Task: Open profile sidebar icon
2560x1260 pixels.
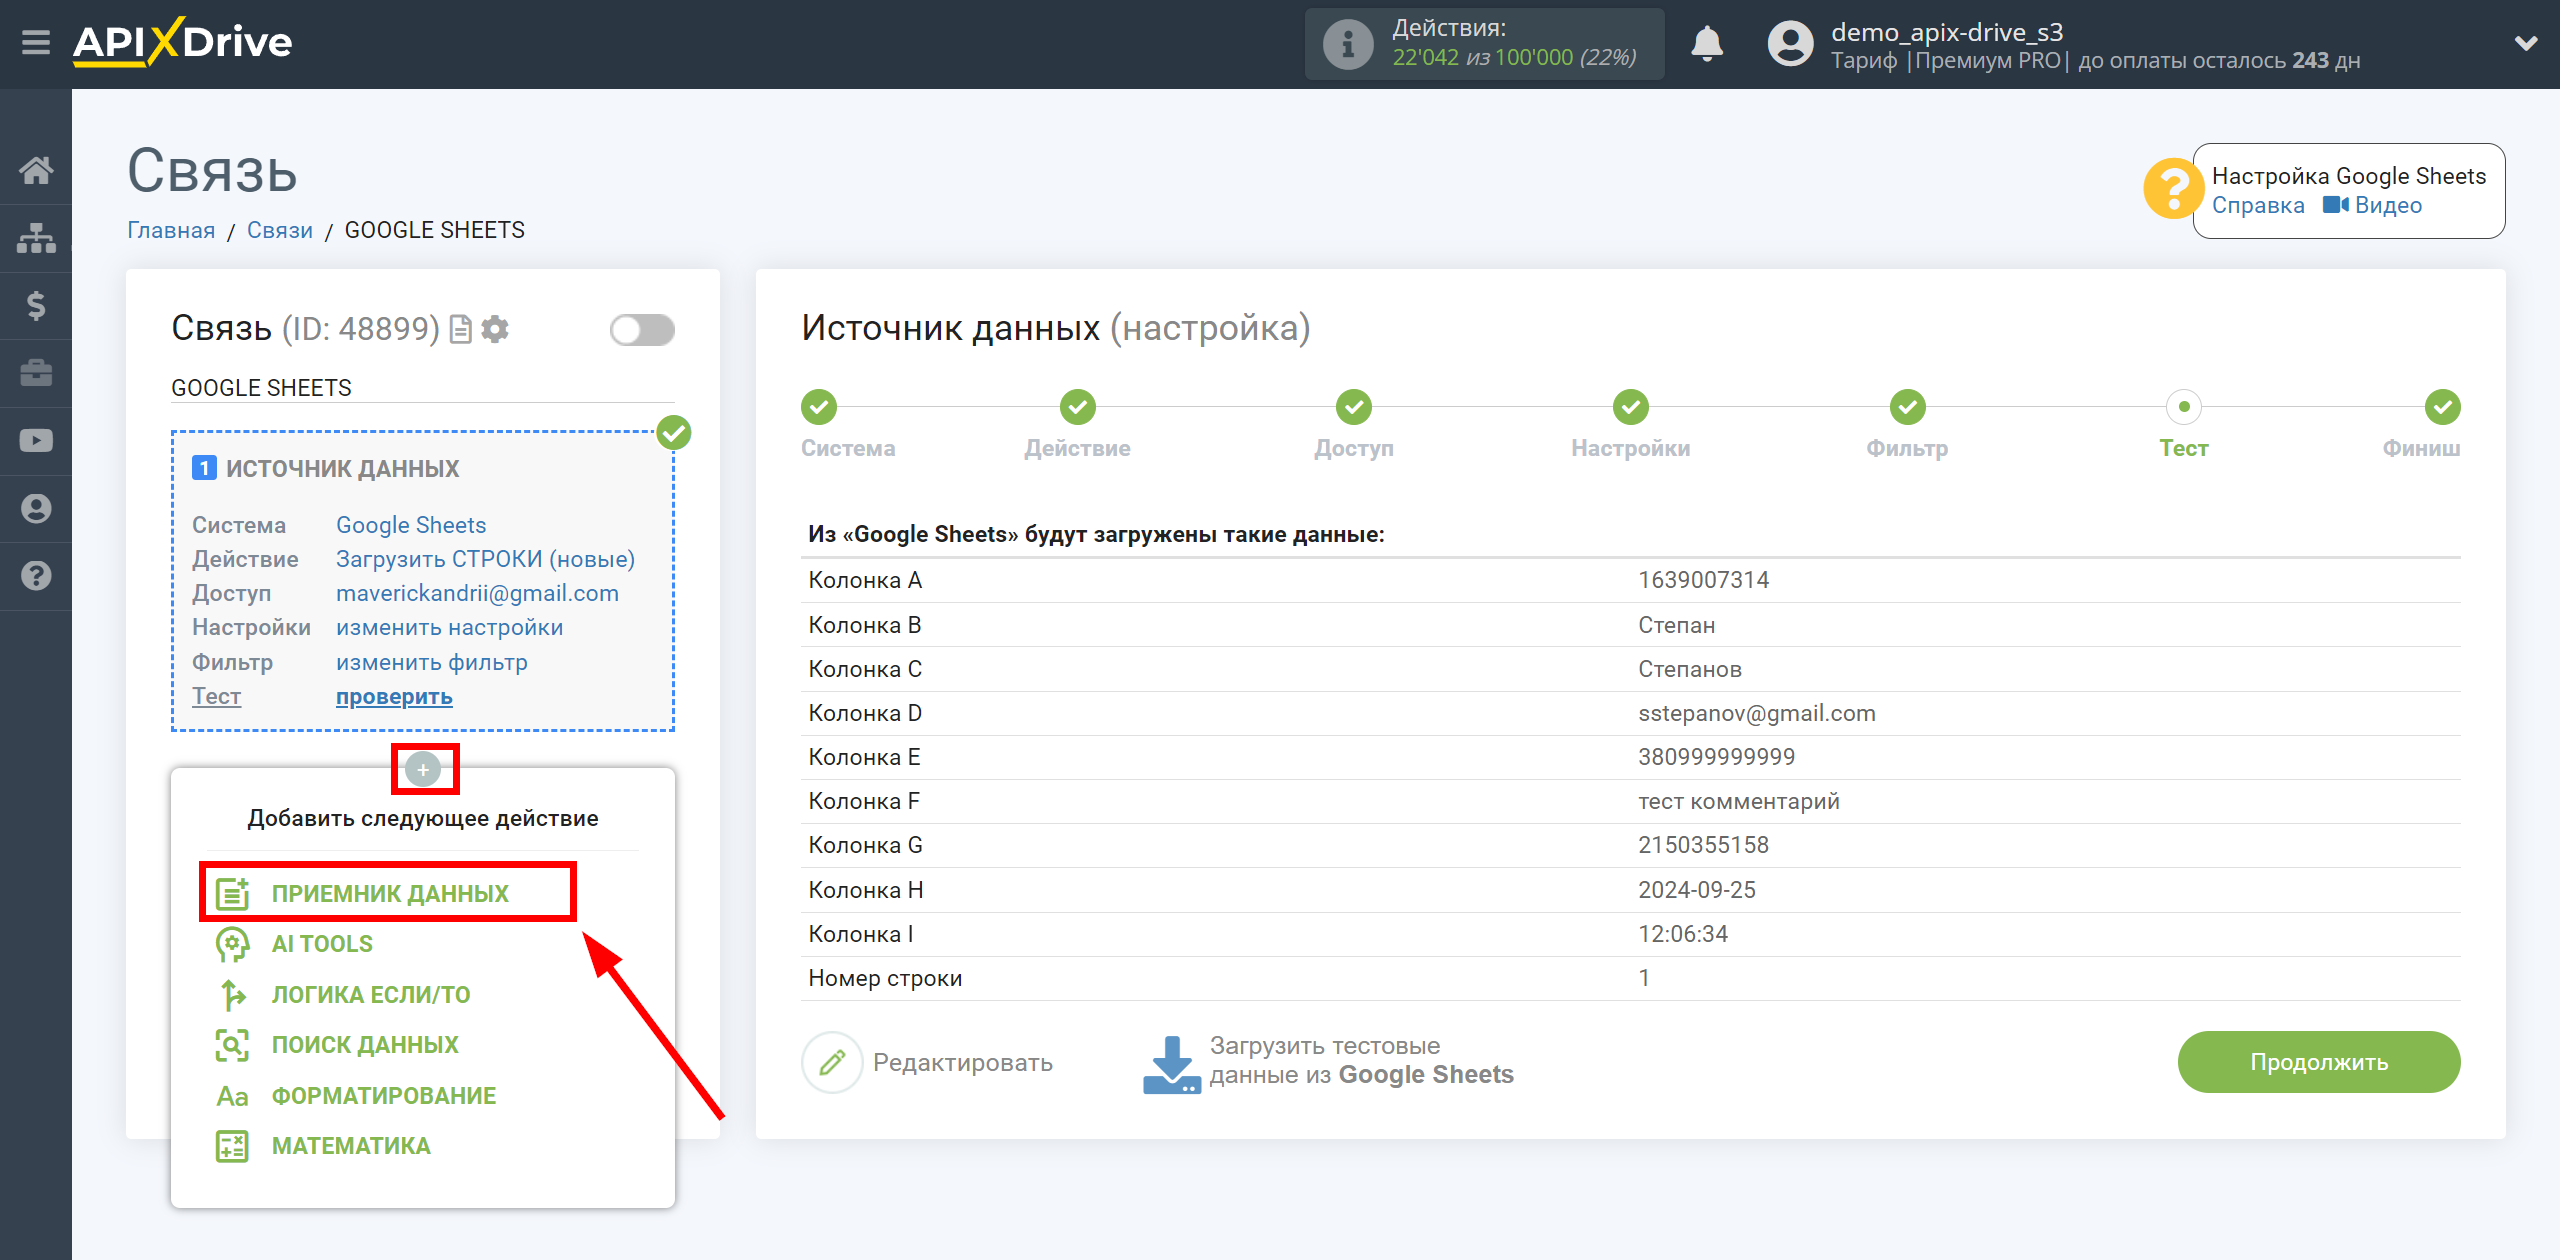Action: pyautogui.click(x=36, y=508)
